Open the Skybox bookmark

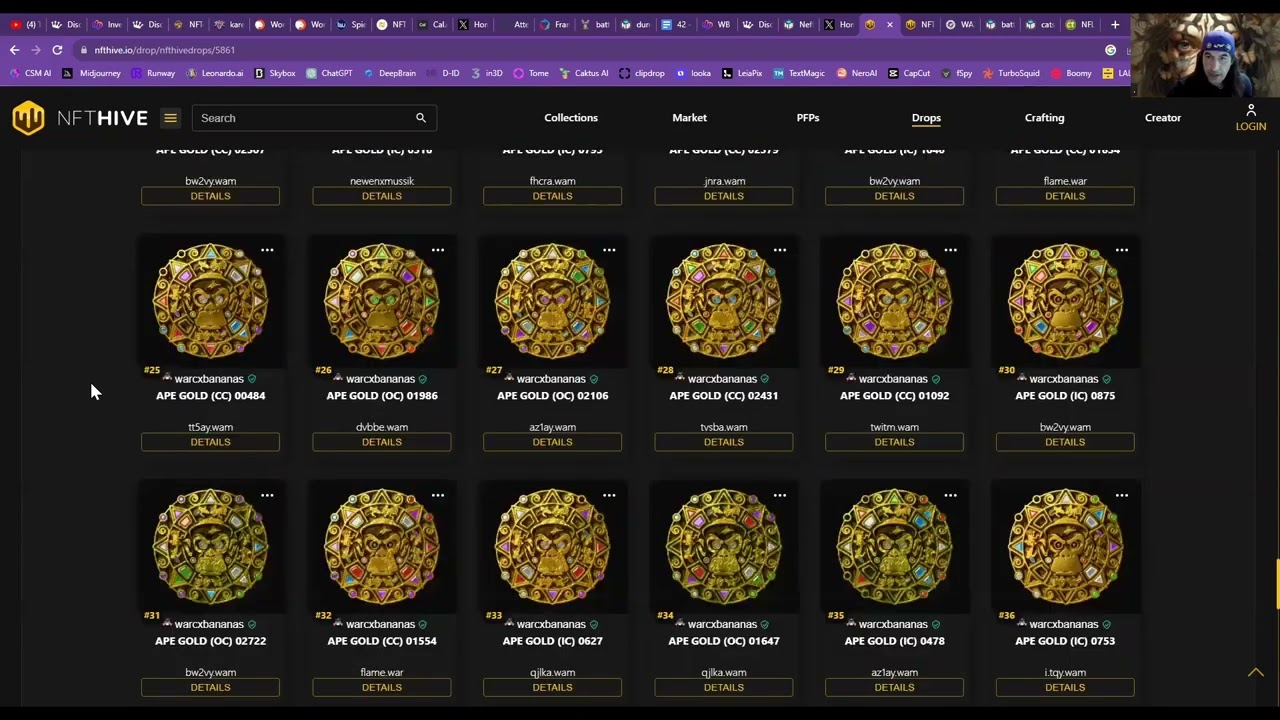click(275, 73)
